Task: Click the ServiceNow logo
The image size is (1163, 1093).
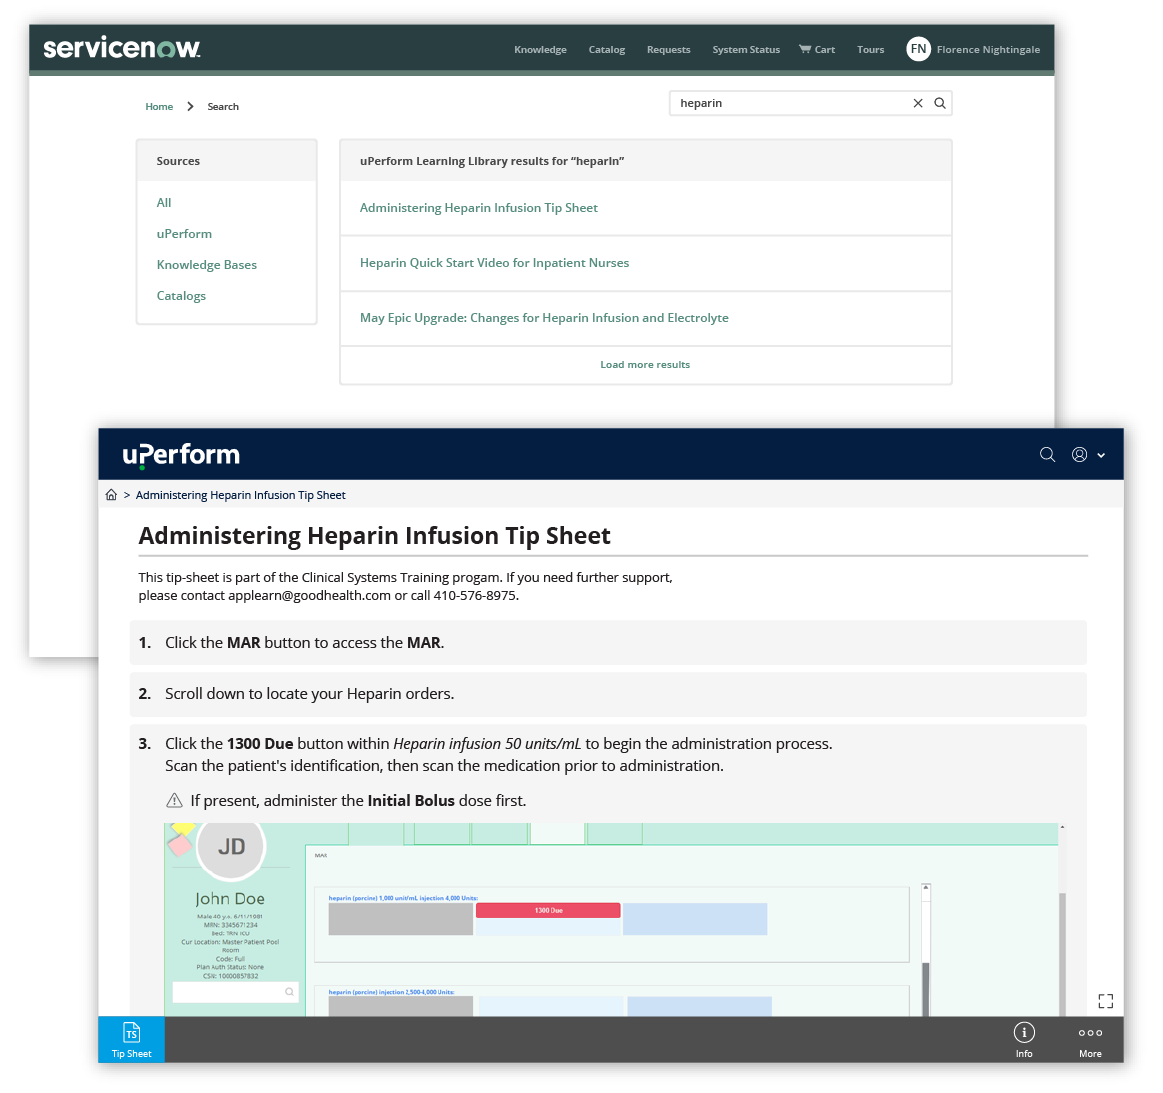Action: tap(122, 48)
